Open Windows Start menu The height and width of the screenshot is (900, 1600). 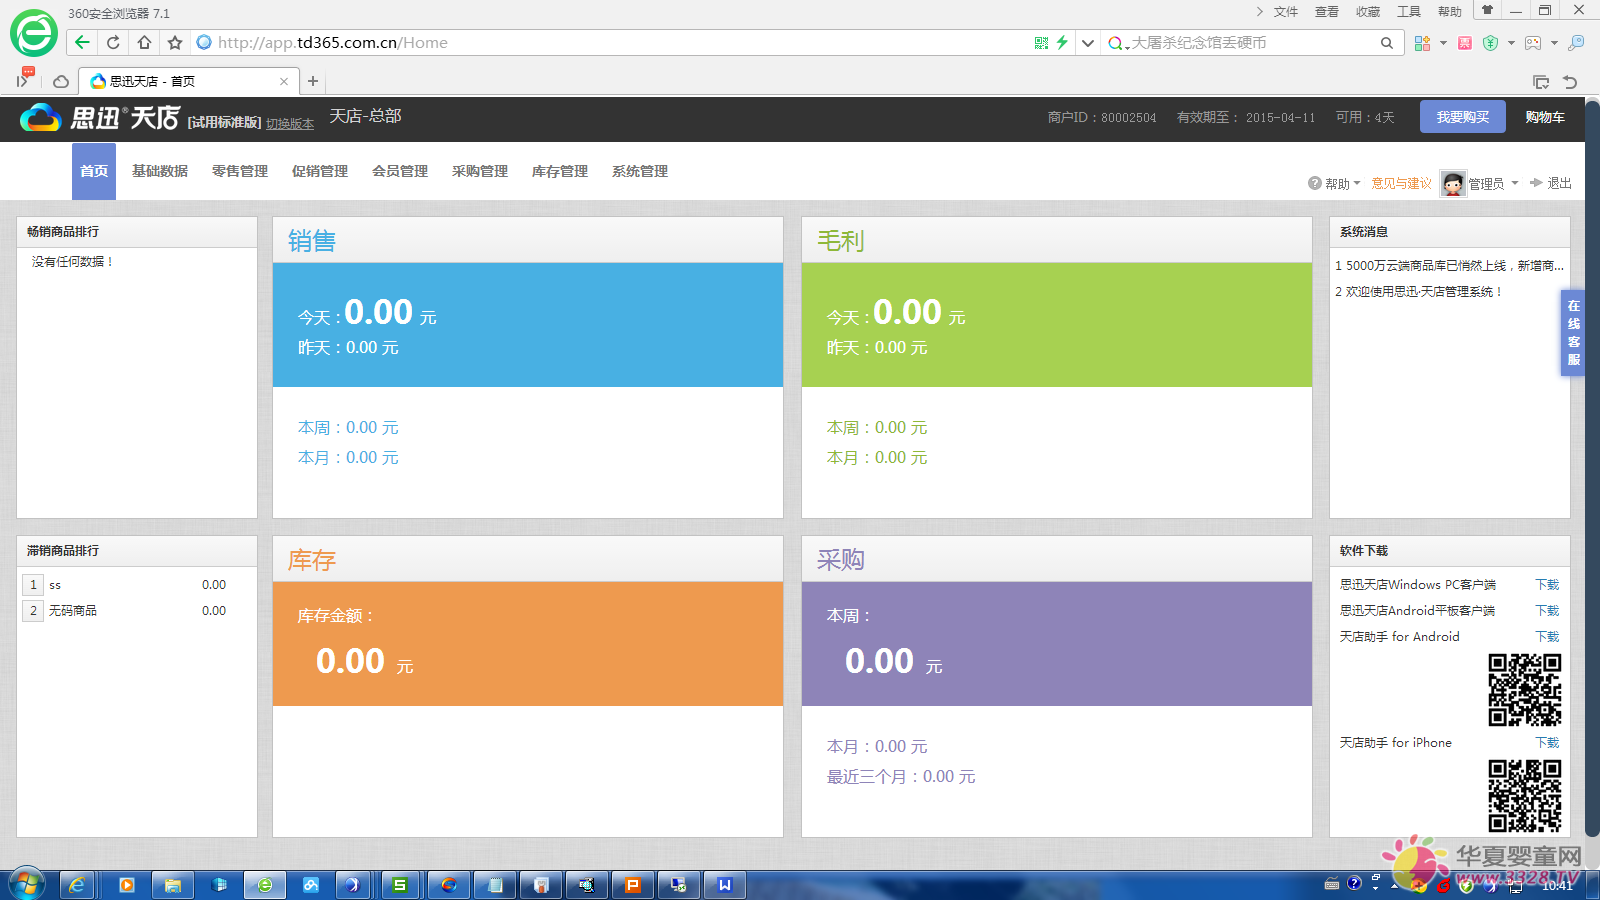point(26,885)
